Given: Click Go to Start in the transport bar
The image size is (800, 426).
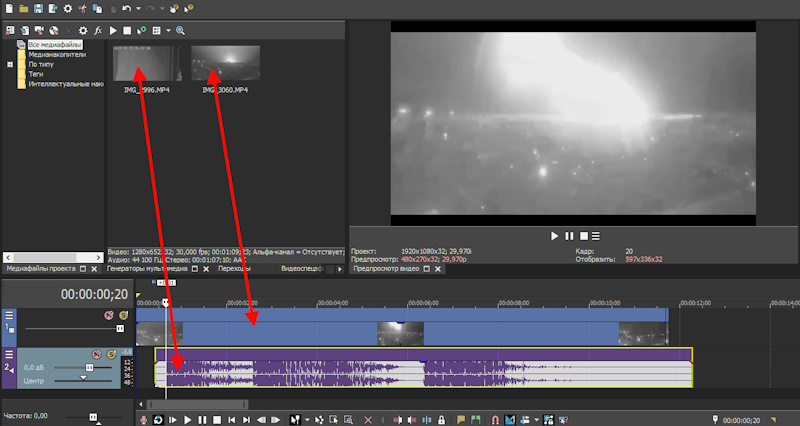Looking at the screenshot, I should click(x=232, y=420).
